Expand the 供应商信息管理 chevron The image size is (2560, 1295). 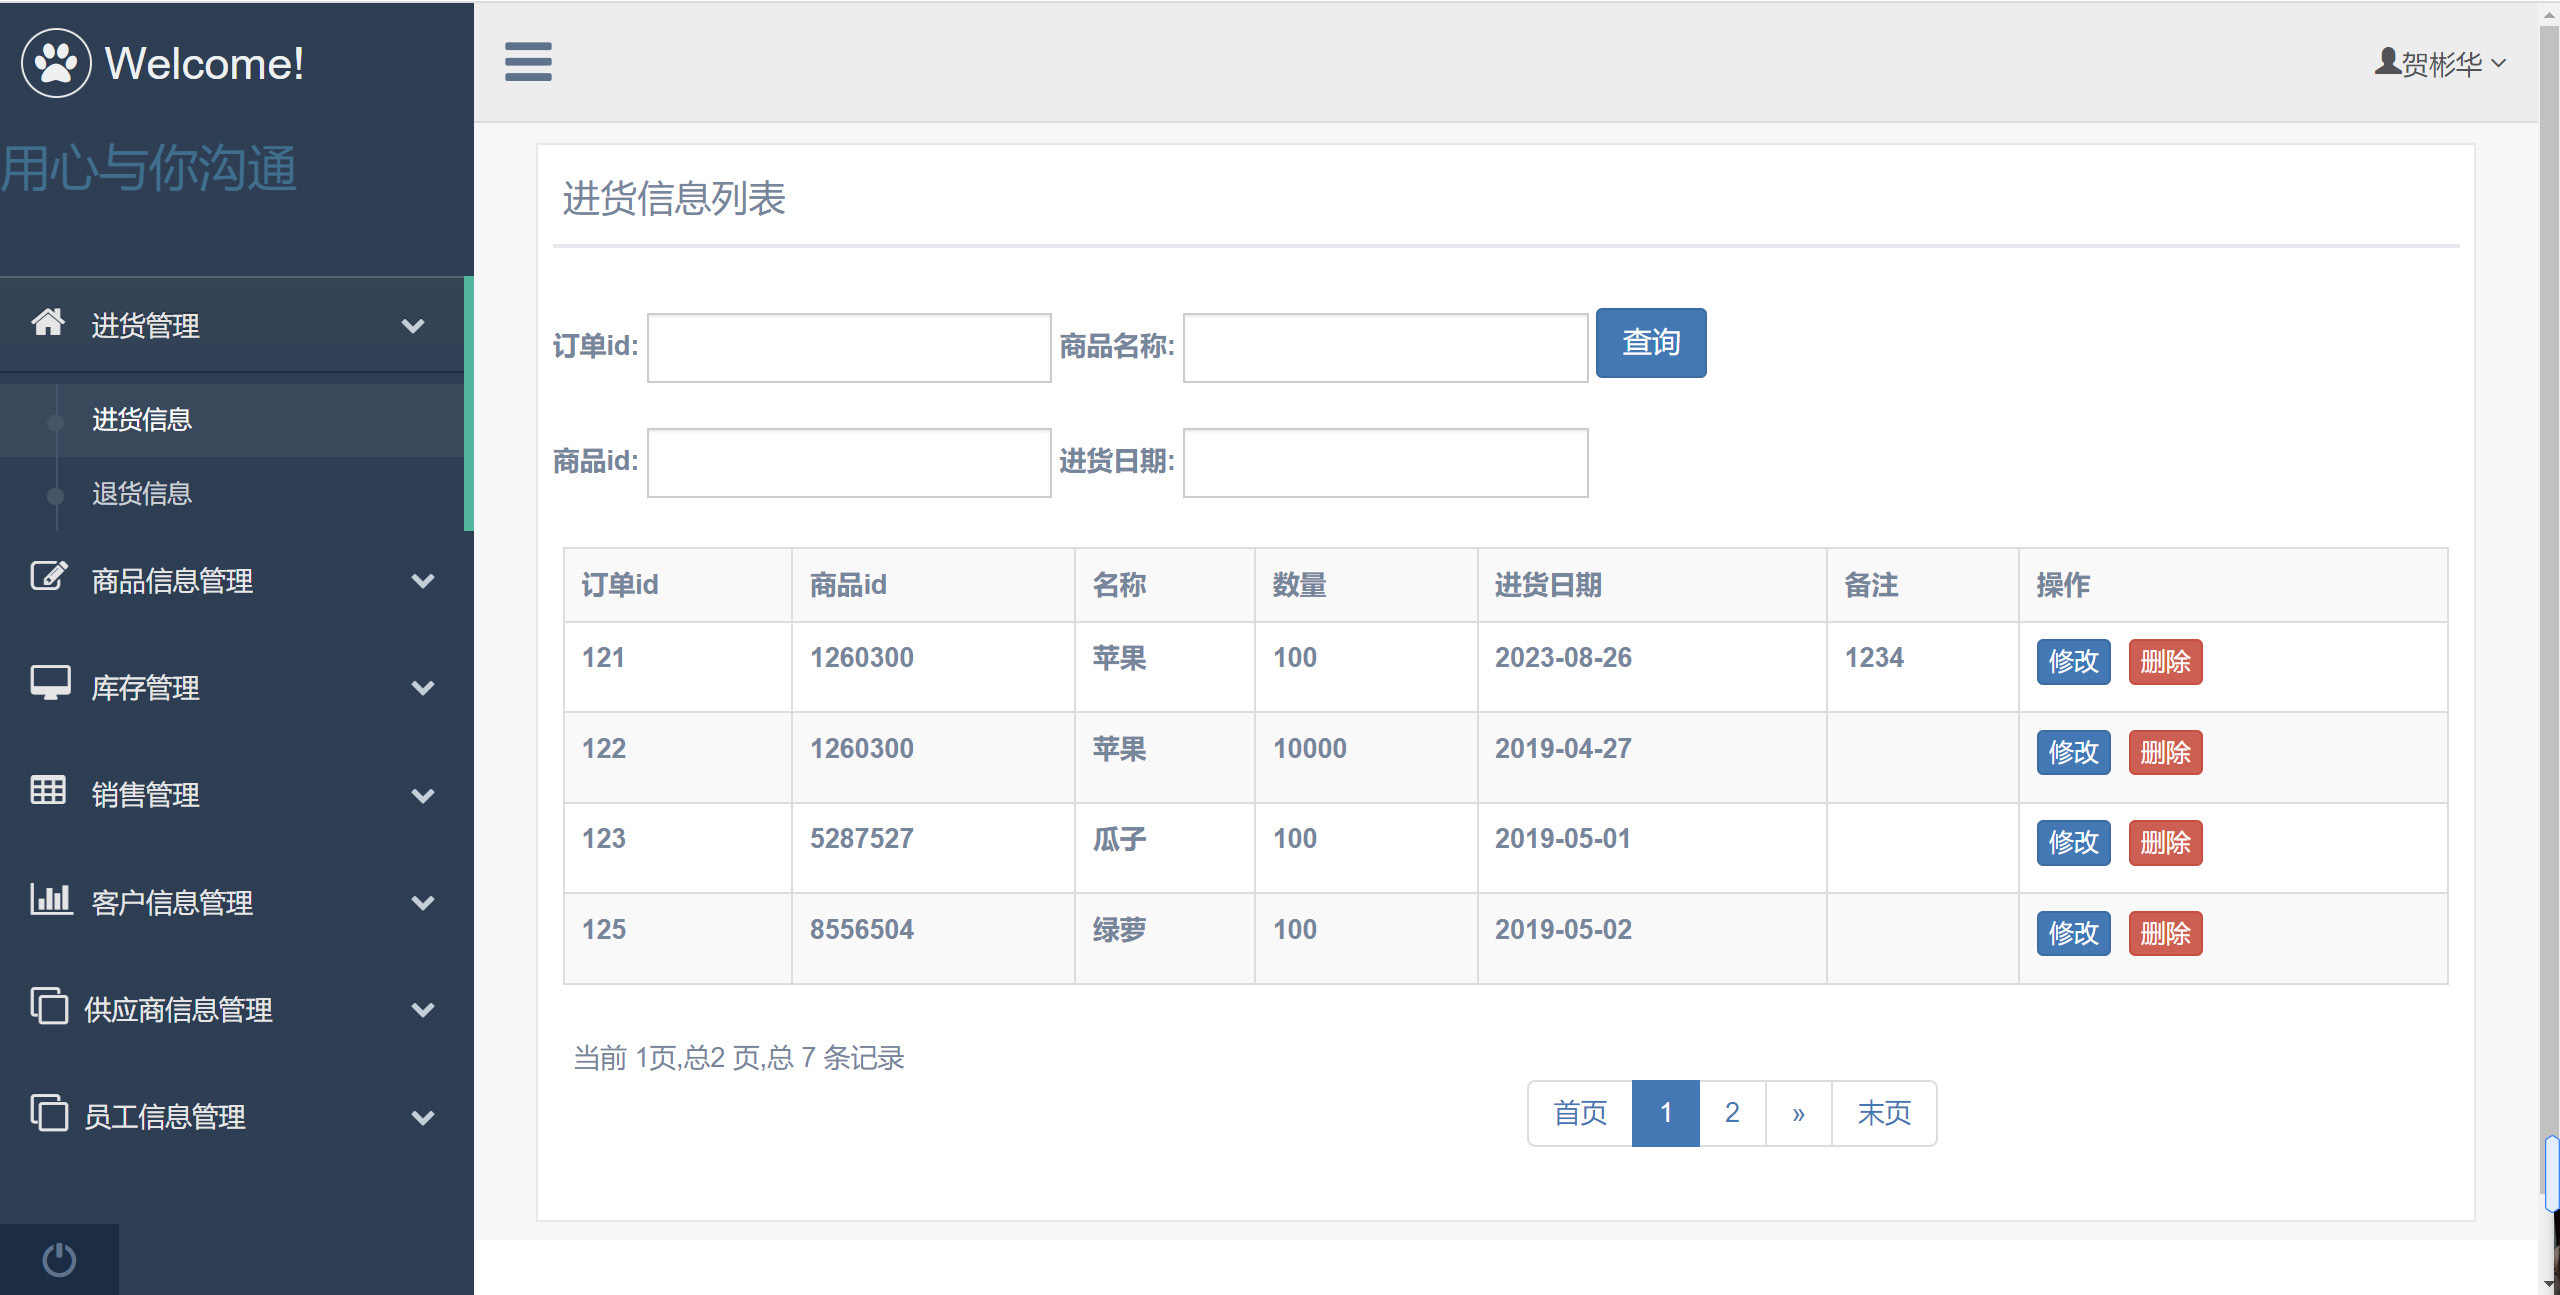click(x=423, y=1010)
